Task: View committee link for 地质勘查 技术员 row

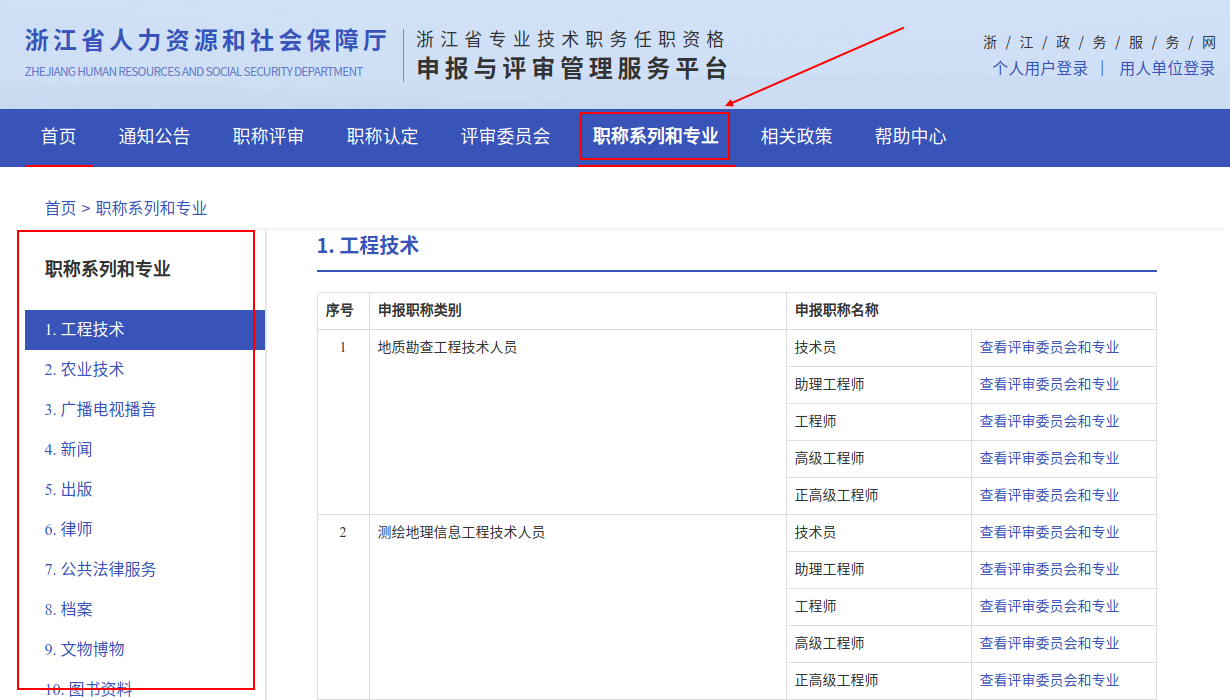Action: pos(1049,347)
